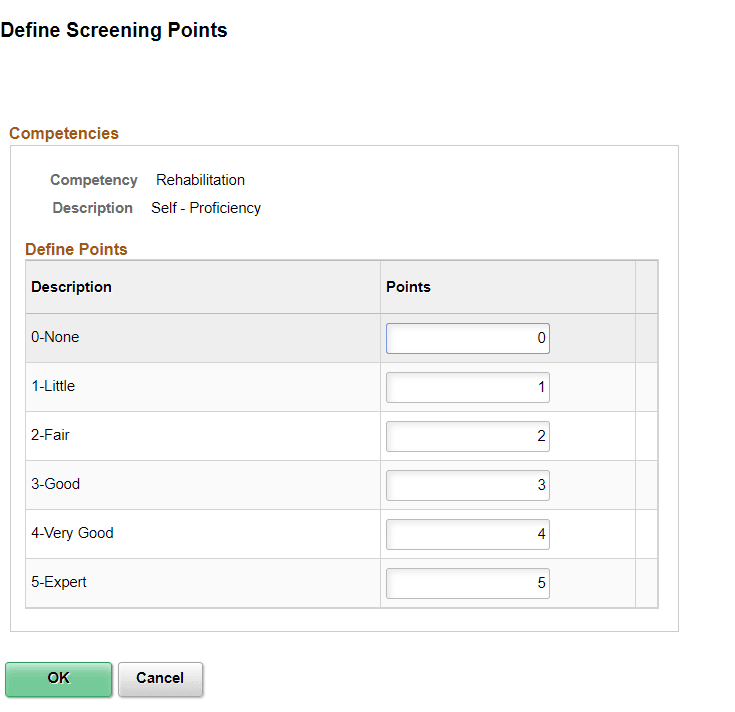
Task: Select the 2-Fair row label
Action: tap(51, 435)
